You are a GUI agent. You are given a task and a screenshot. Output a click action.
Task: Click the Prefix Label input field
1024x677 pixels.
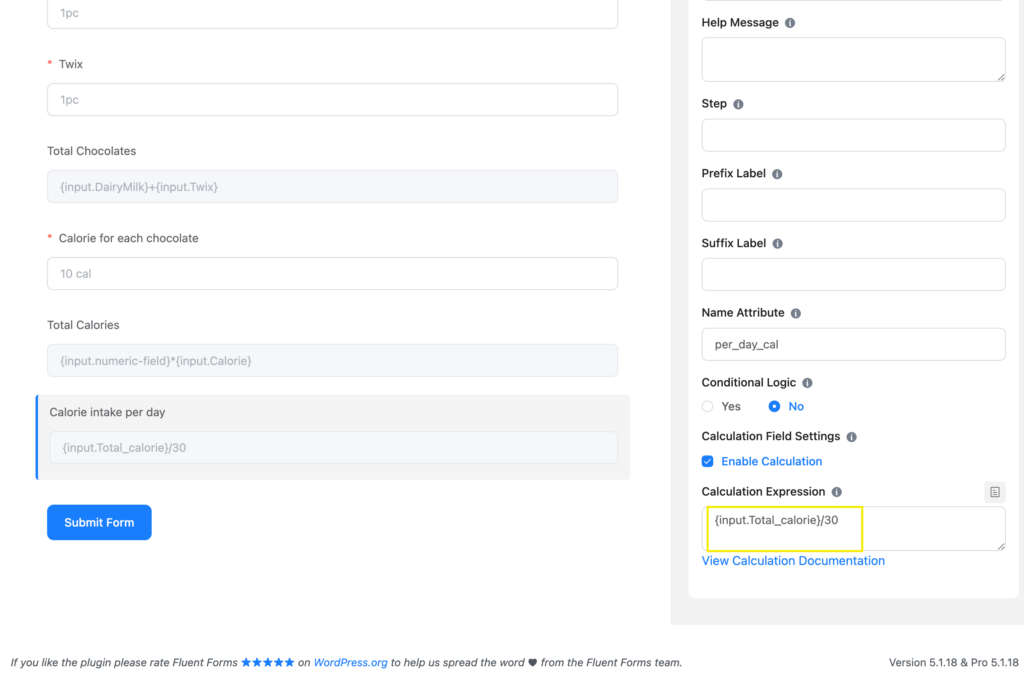click(x=853, y=205)
